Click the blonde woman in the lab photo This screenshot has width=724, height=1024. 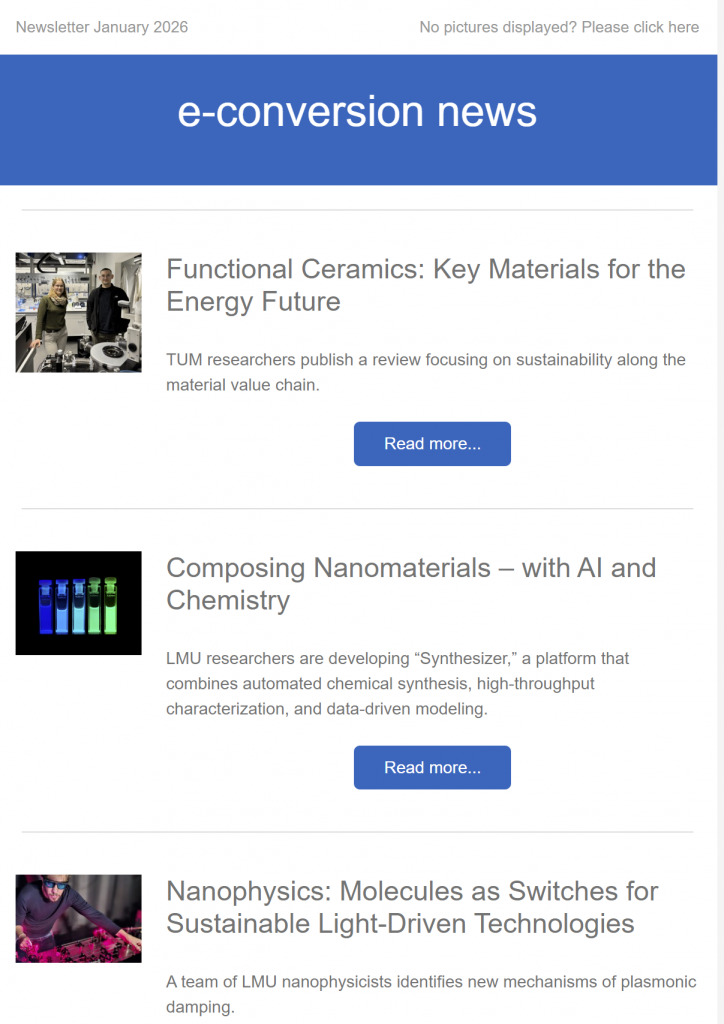pyautogui.click(x=51, y=312)
